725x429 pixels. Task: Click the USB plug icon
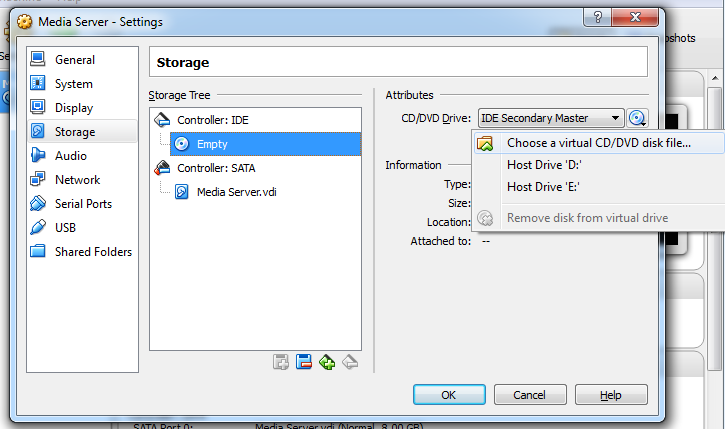point(37,227)
